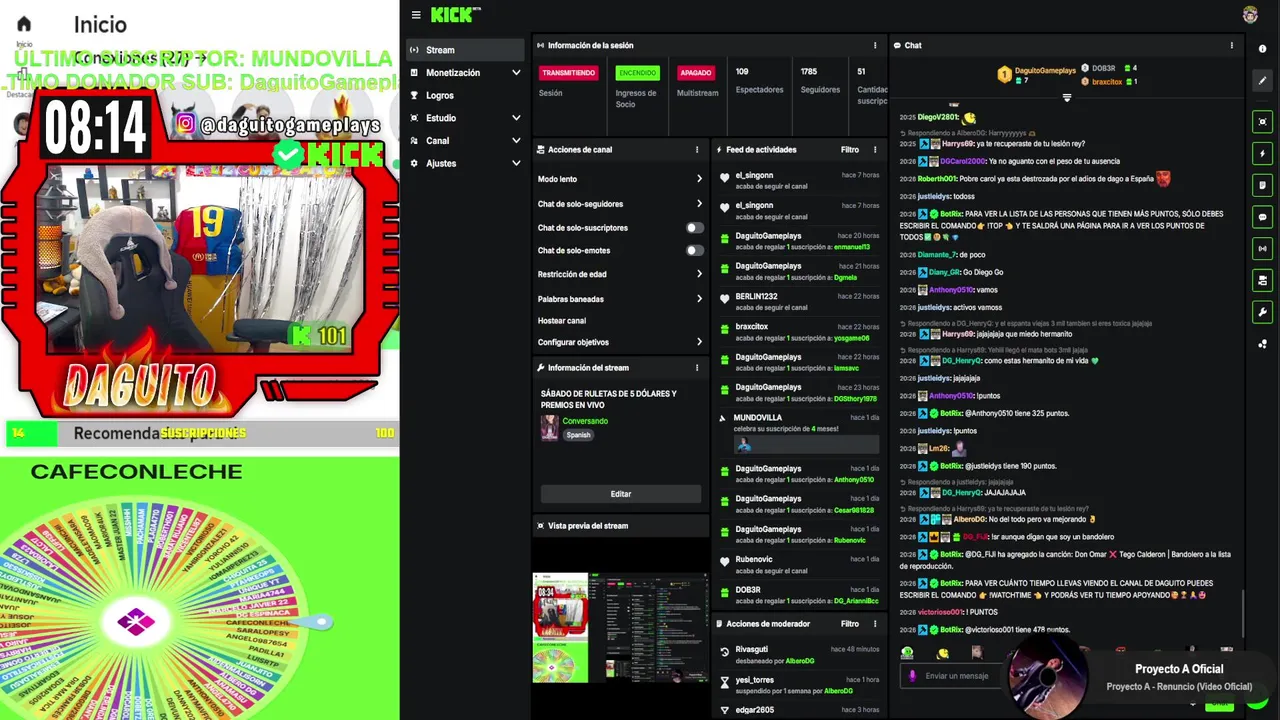Toggle the chat bubble widget in the right sidebar
Image resolution: width=1280 pixels, height=720 pixels.
tap(1262, 217)
